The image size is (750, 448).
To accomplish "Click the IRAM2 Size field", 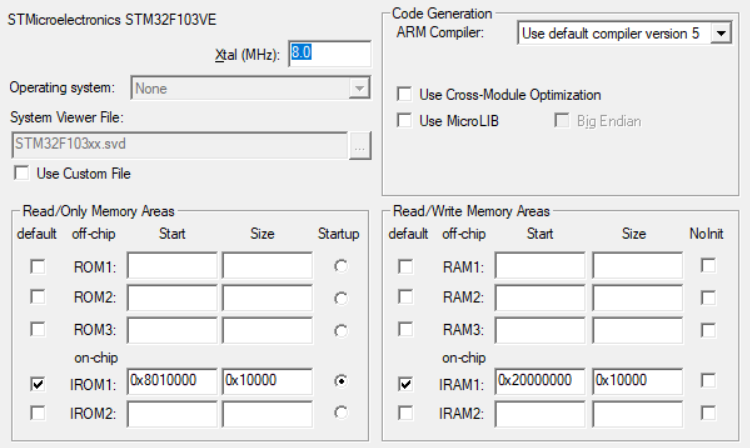I will coord(638,414).
